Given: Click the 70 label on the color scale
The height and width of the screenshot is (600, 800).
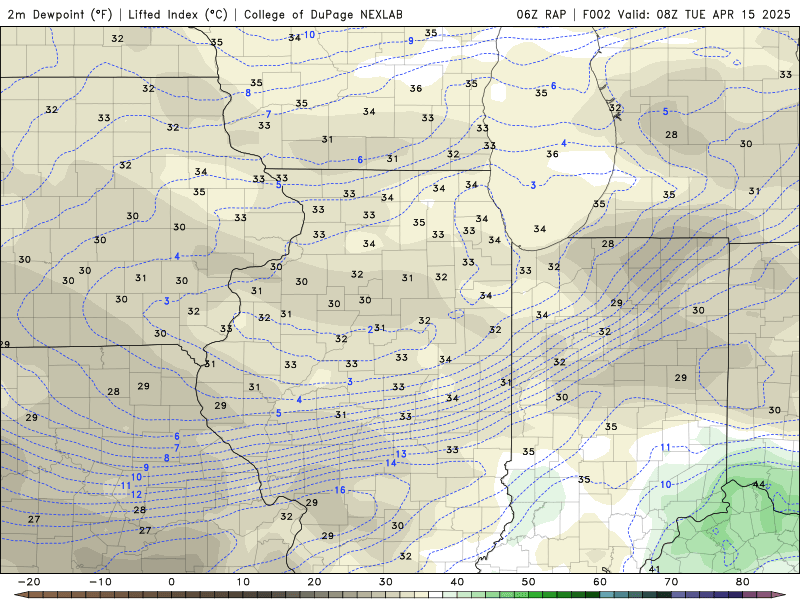Looking at the screenshot, I should [x=671, y=582].
